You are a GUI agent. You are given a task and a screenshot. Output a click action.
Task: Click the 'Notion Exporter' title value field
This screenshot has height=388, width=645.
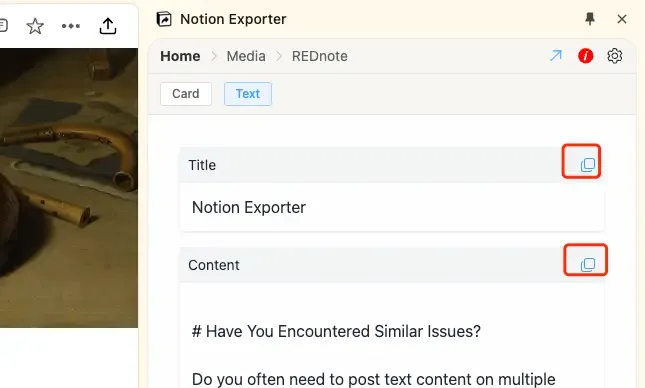click(x=392, y=207)
